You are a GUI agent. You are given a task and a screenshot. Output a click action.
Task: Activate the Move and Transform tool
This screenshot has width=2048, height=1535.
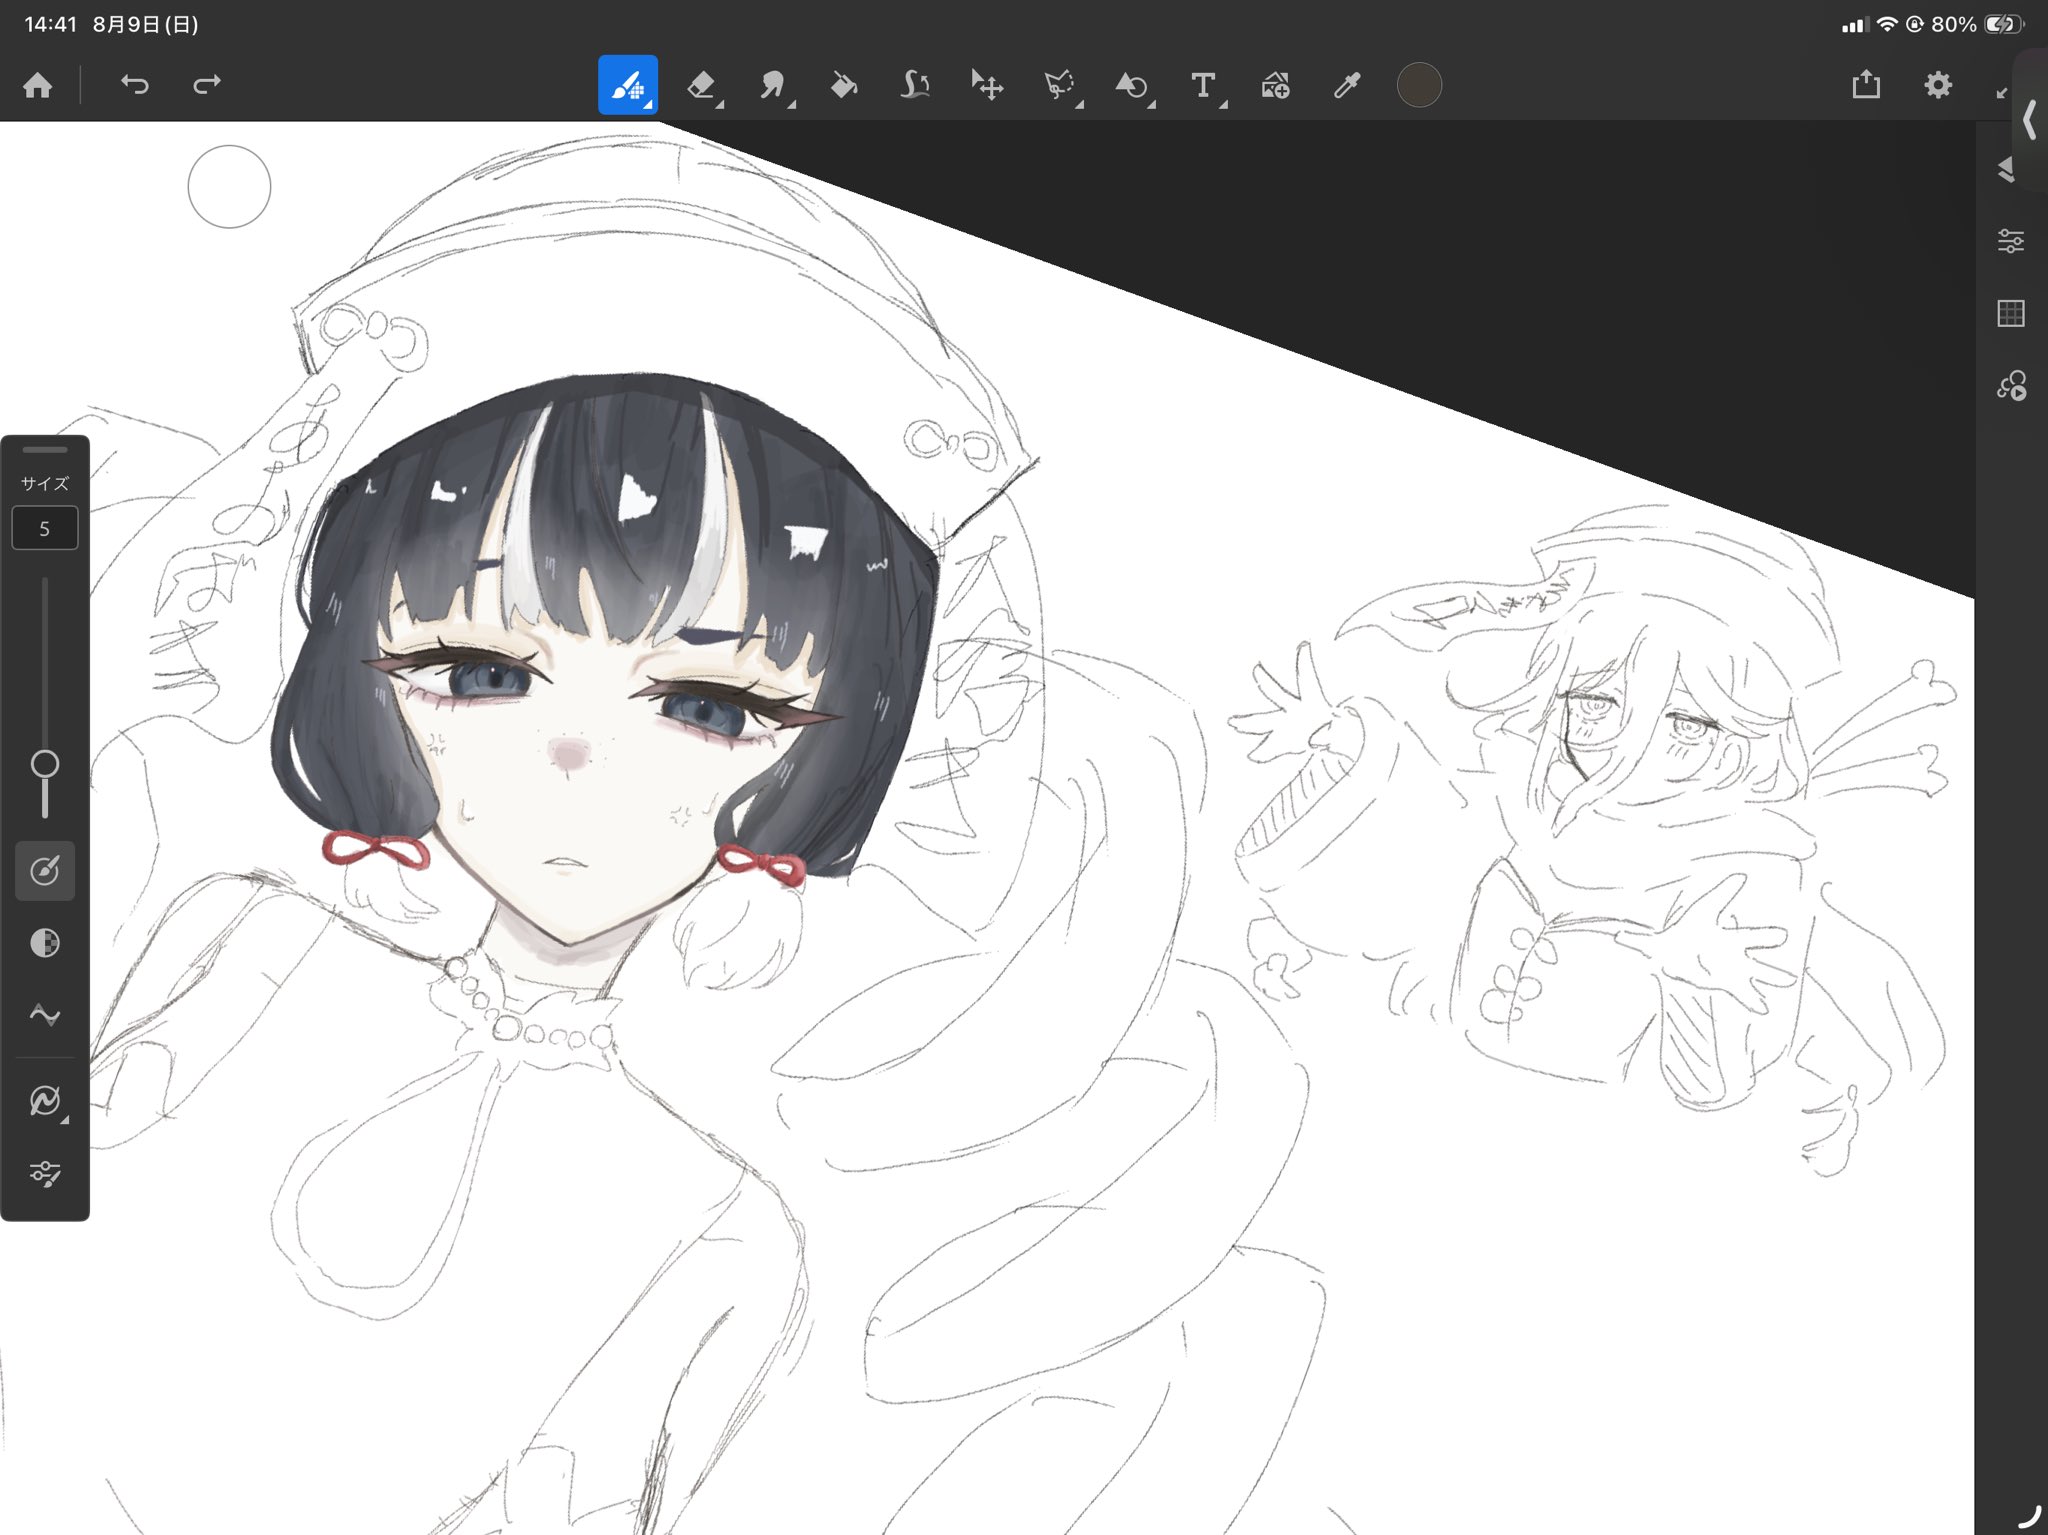[987, 86]
